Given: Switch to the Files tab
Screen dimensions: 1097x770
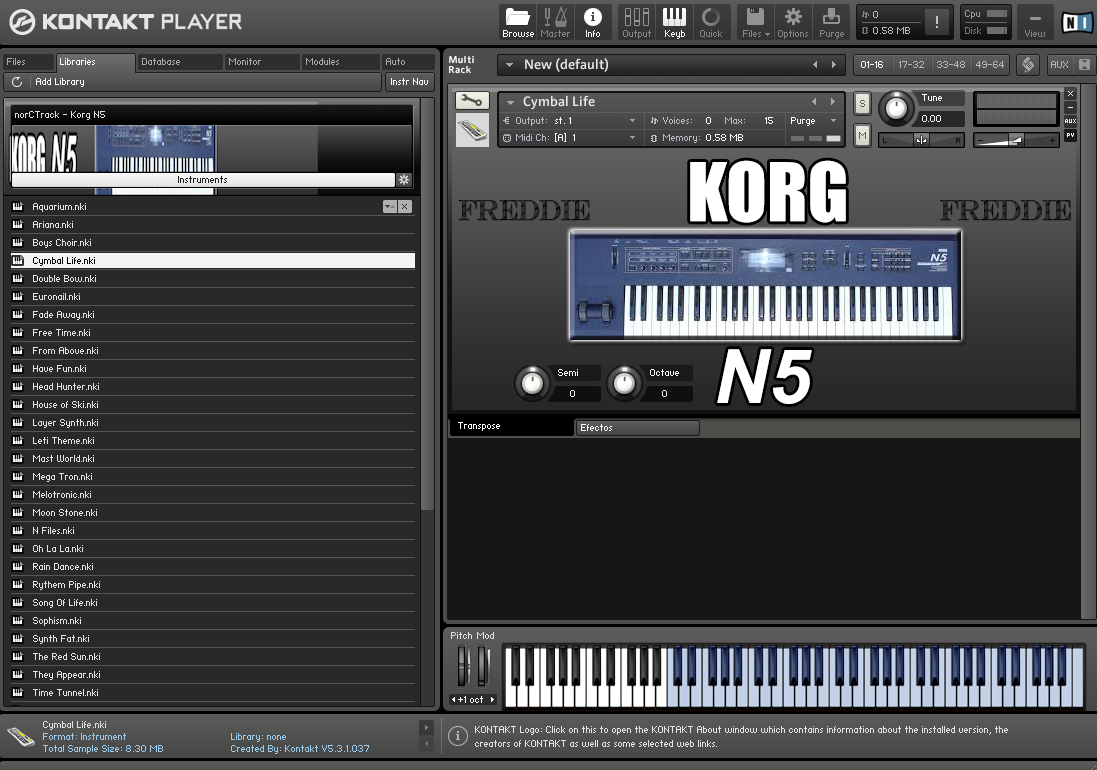Looking at the screenshot, I should [28, 62].
